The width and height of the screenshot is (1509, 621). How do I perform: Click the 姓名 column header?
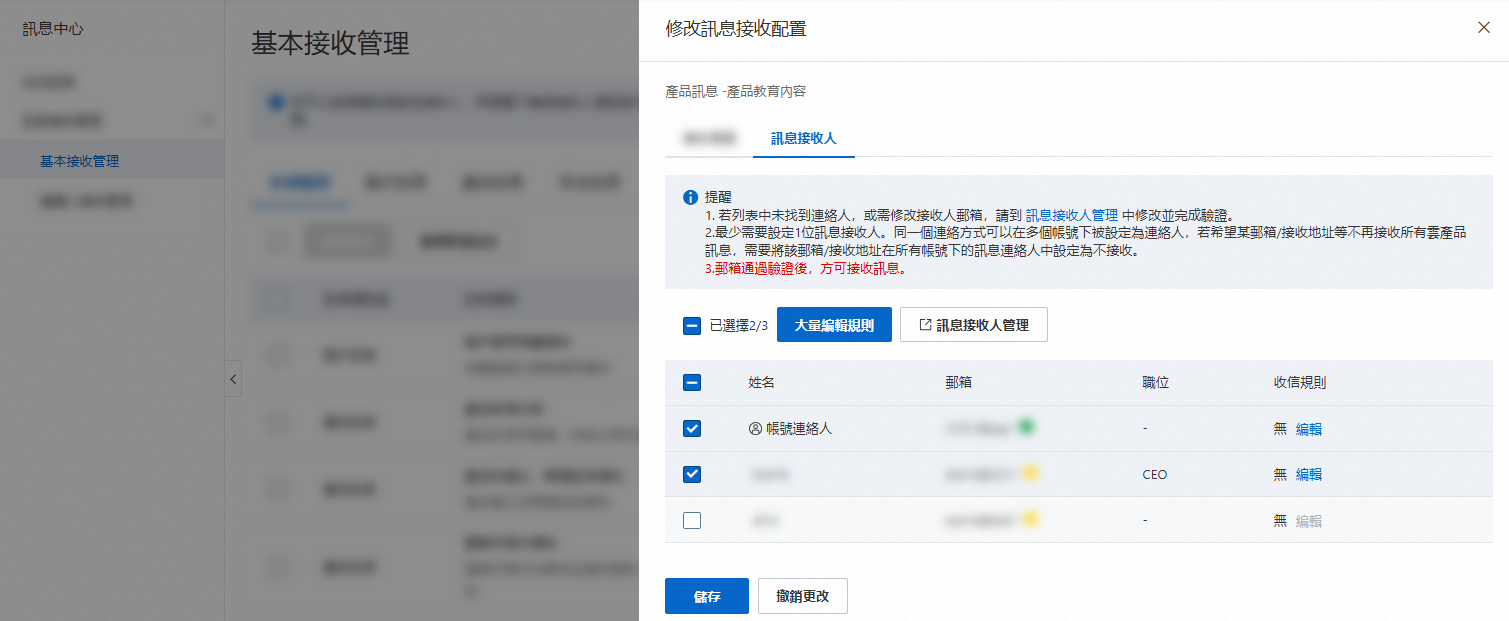coord(762,383)
